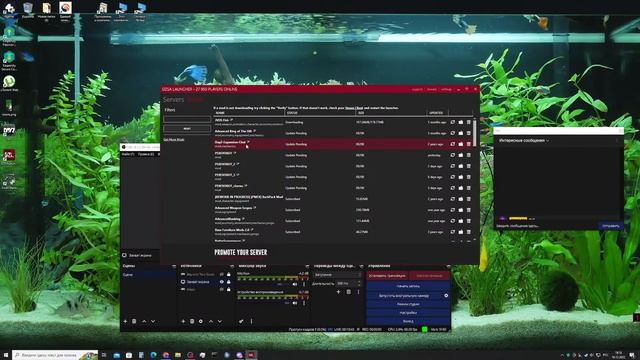Screen dimensions: 640x360
Task: Click mod filter text field in DZSA Launcher
Action: 187,119
